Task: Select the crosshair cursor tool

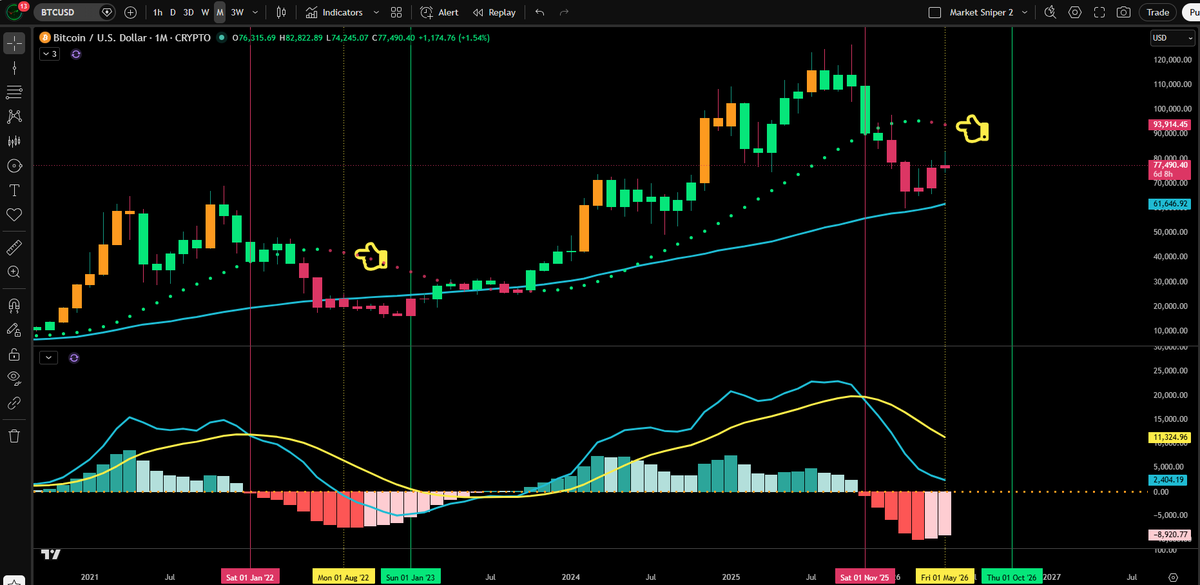Action: [14, 43]
